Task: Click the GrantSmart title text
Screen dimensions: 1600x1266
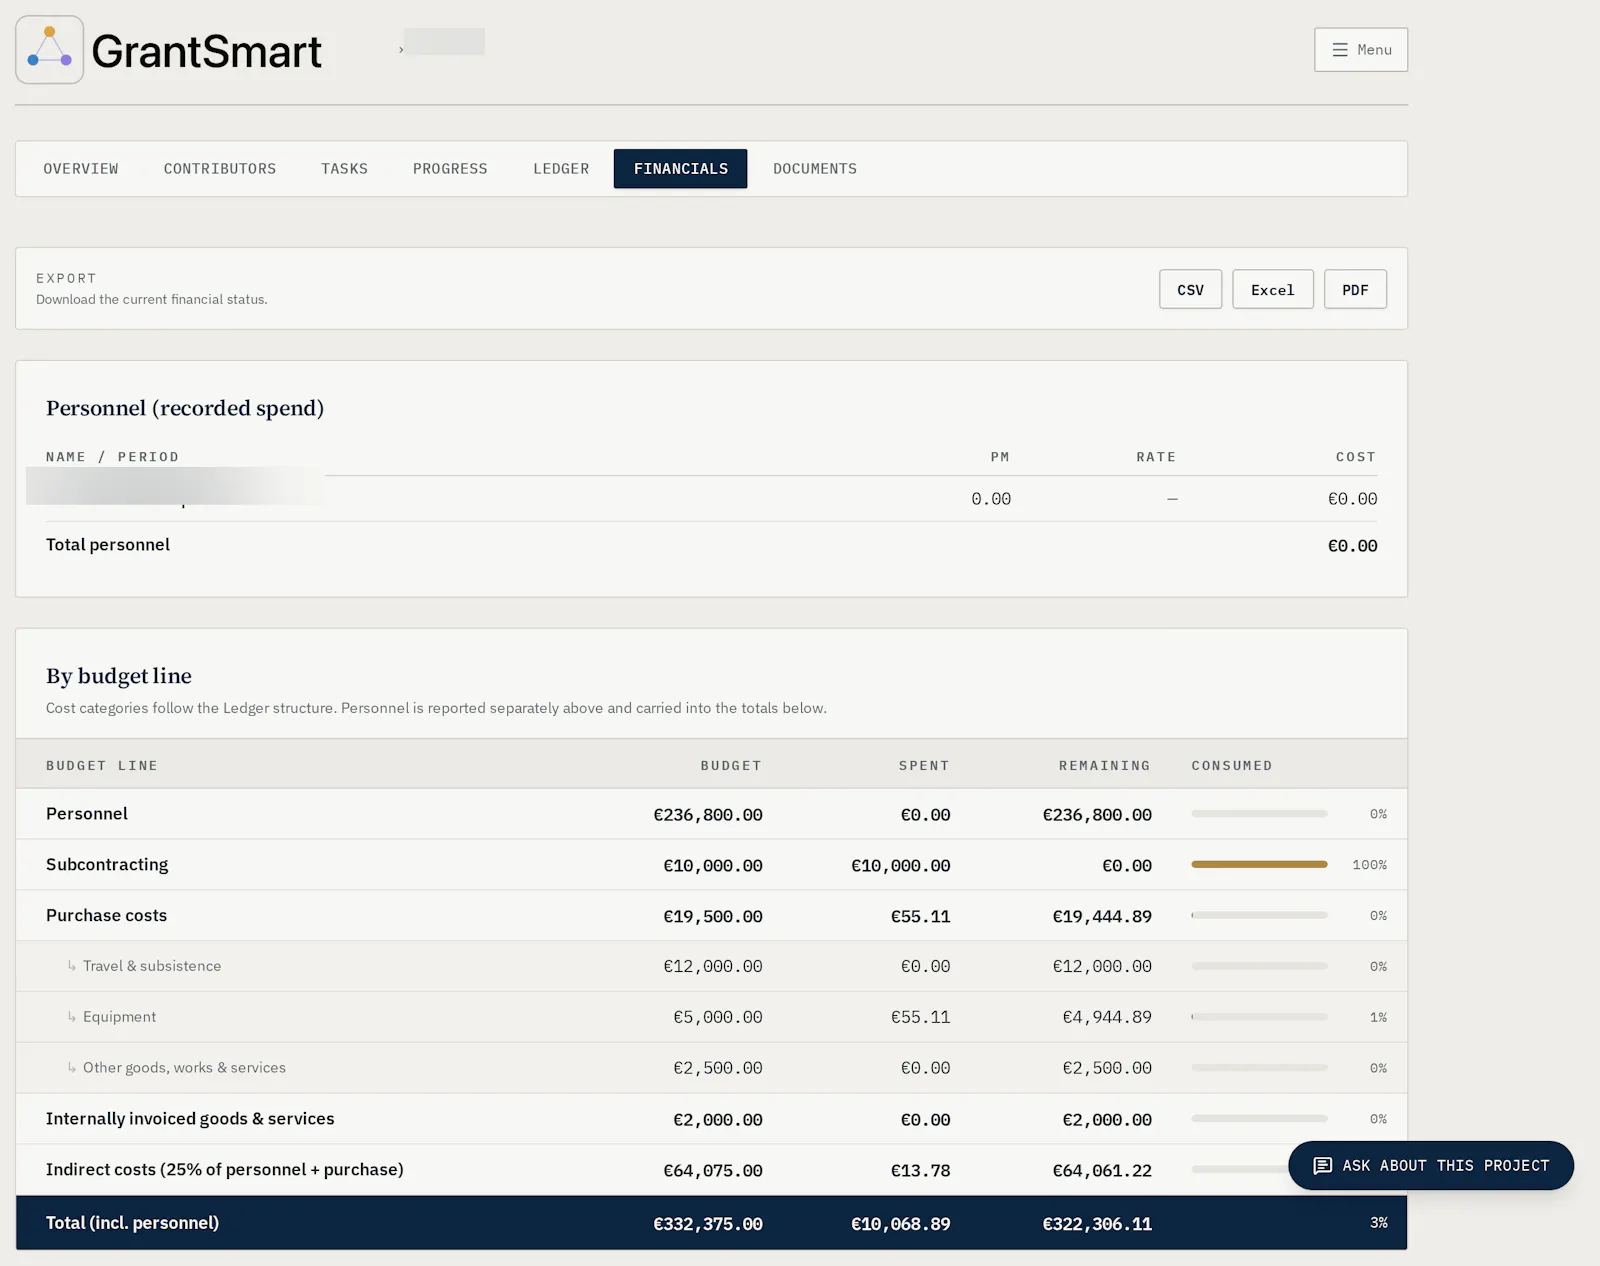Action: (207, 51)
